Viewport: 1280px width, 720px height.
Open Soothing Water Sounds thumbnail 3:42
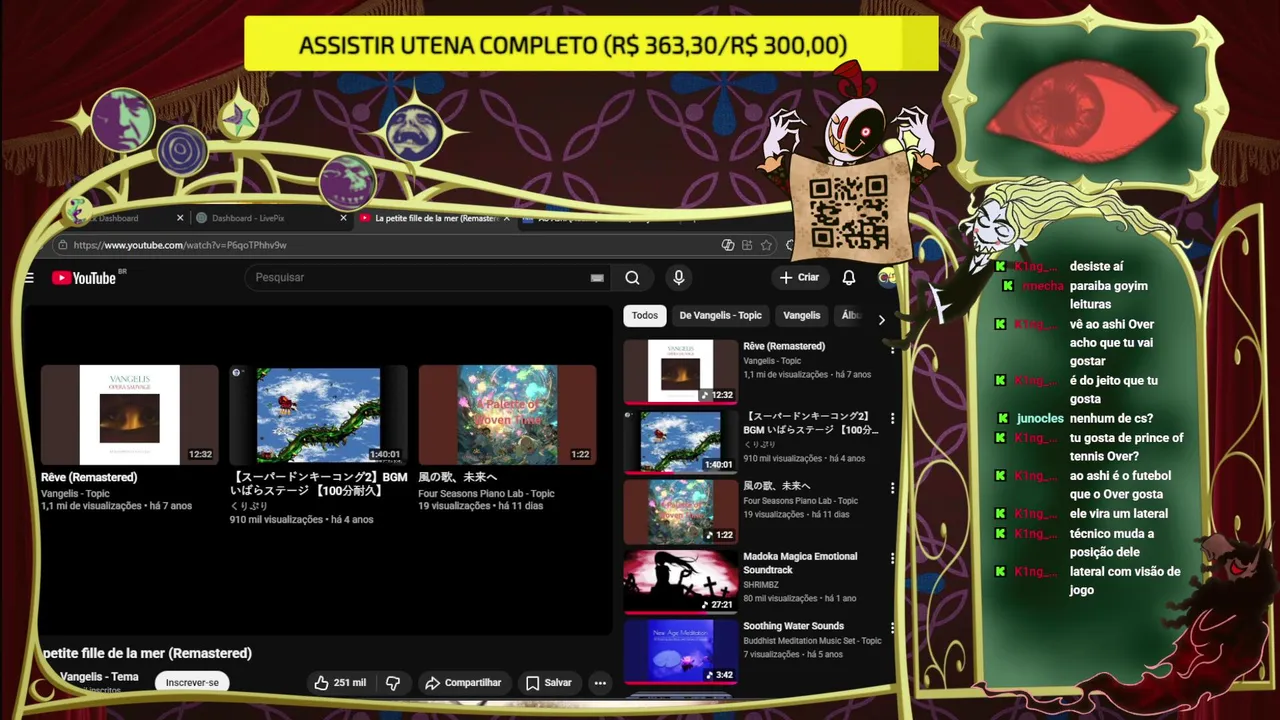(680, 652)
